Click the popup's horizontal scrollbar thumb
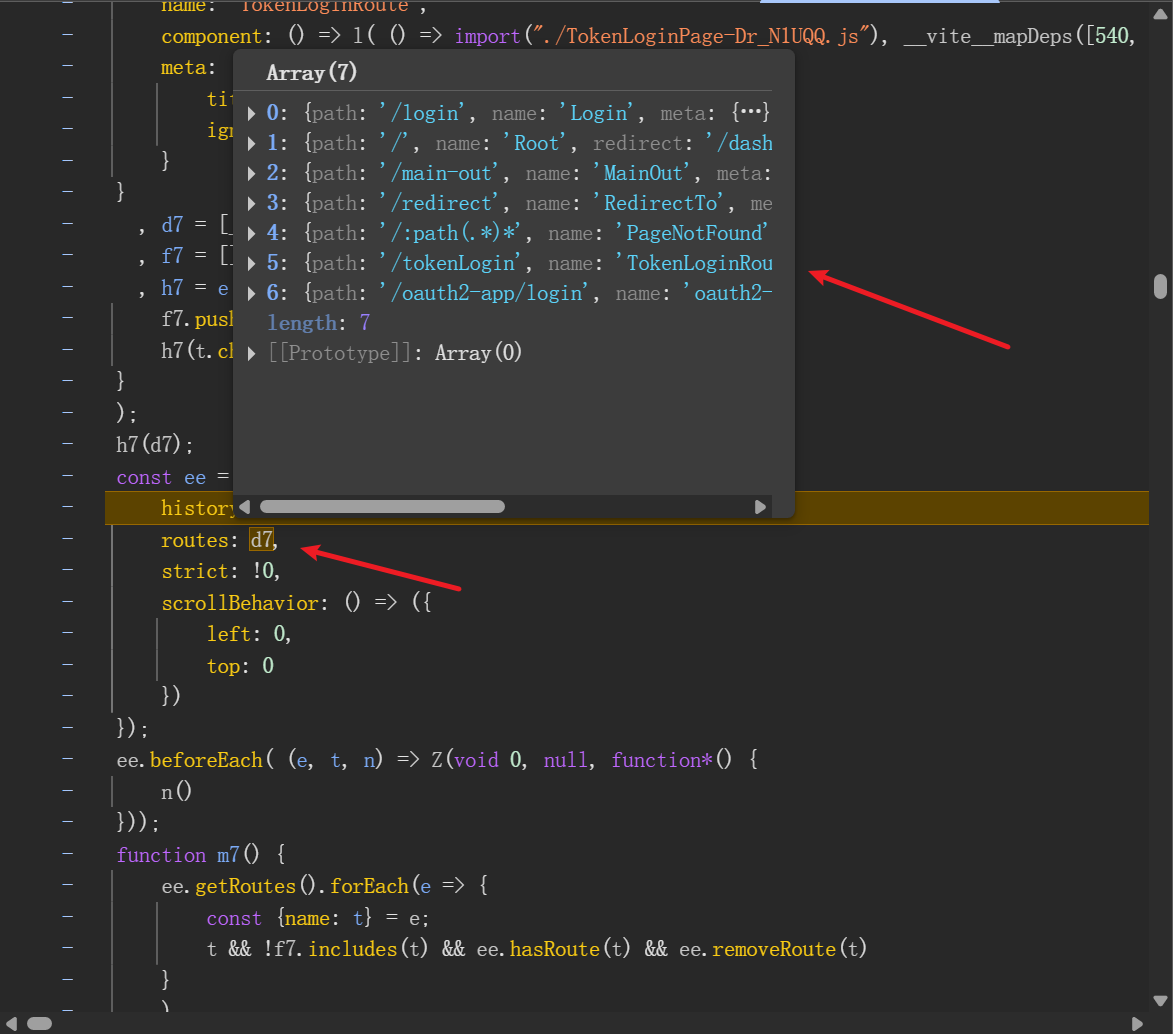 click(381, 507)
